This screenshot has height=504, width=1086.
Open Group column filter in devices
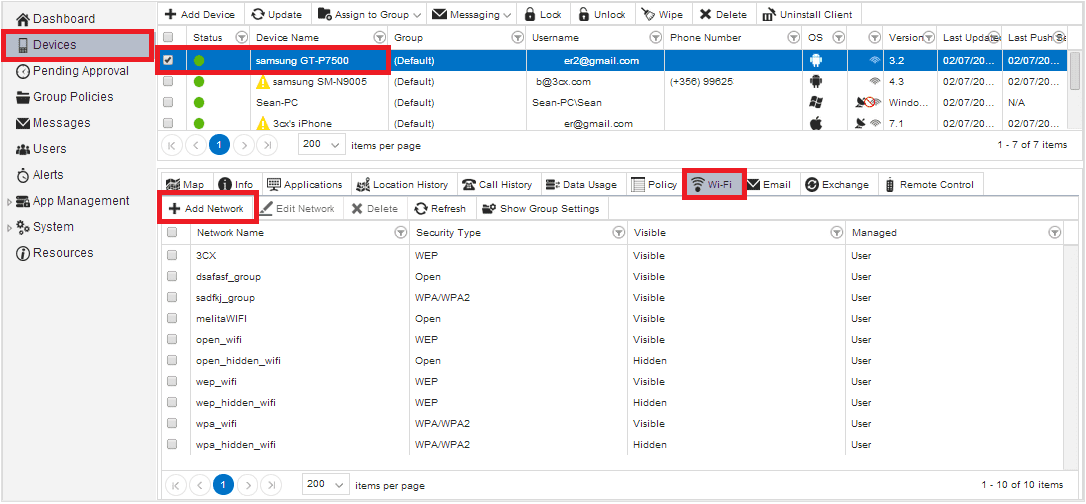[517, 37]
